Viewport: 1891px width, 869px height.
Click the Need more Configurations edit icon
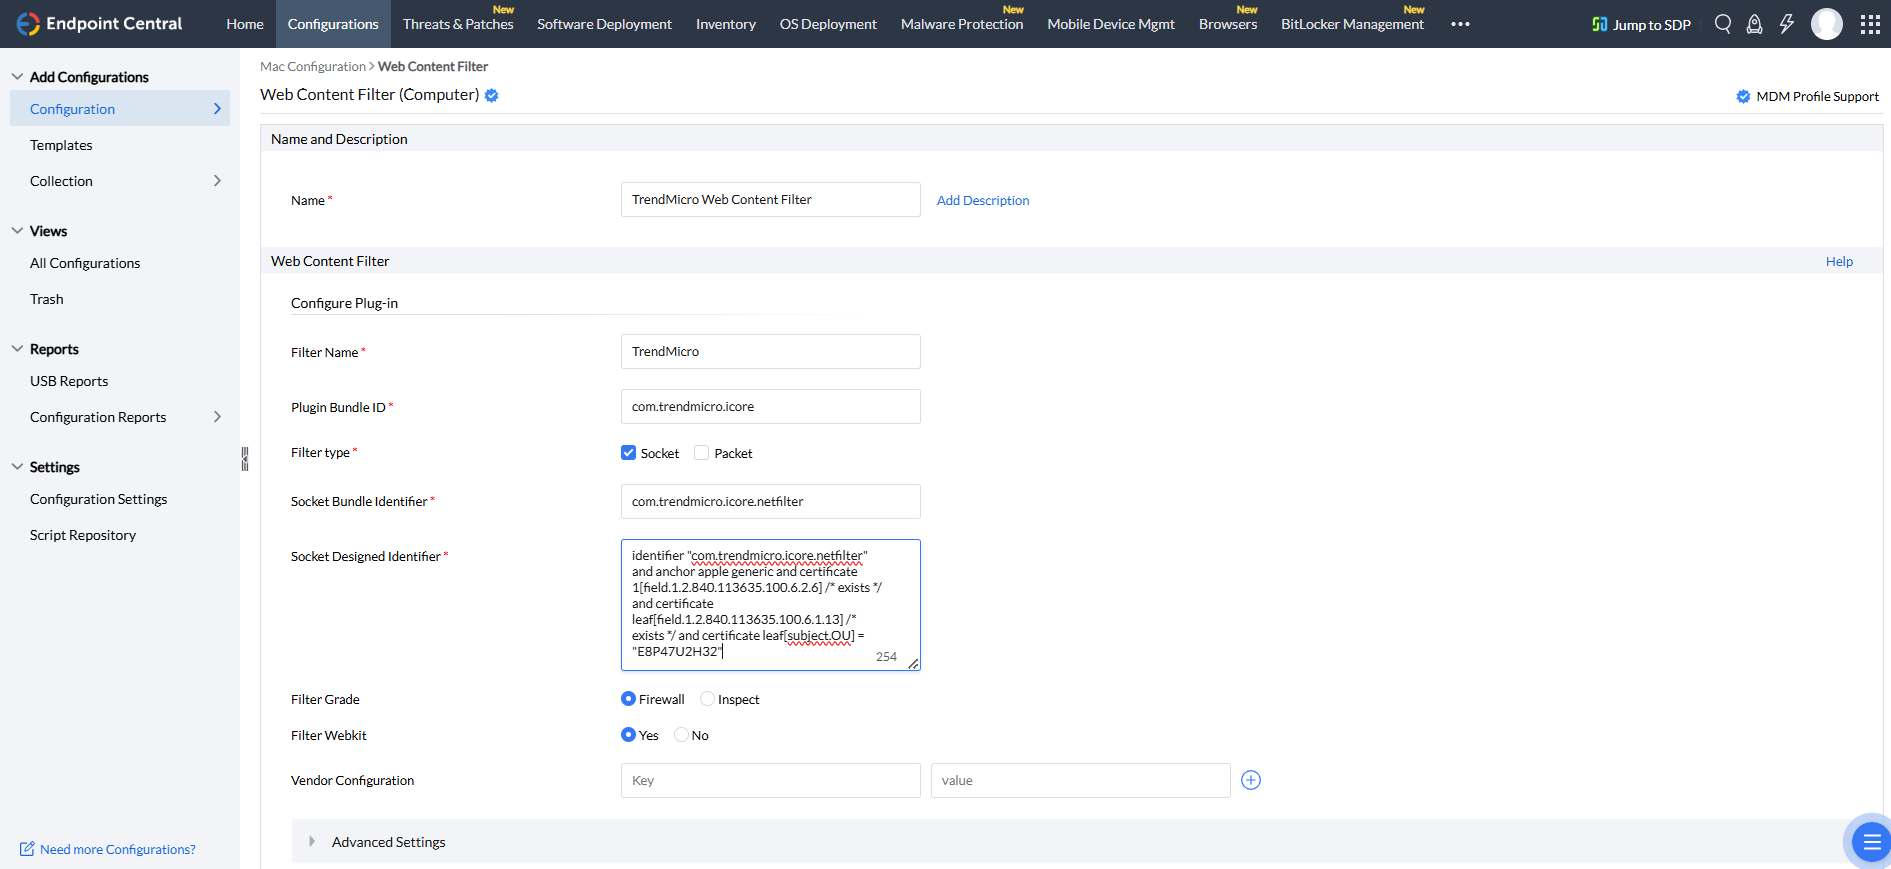coord(27,849)
